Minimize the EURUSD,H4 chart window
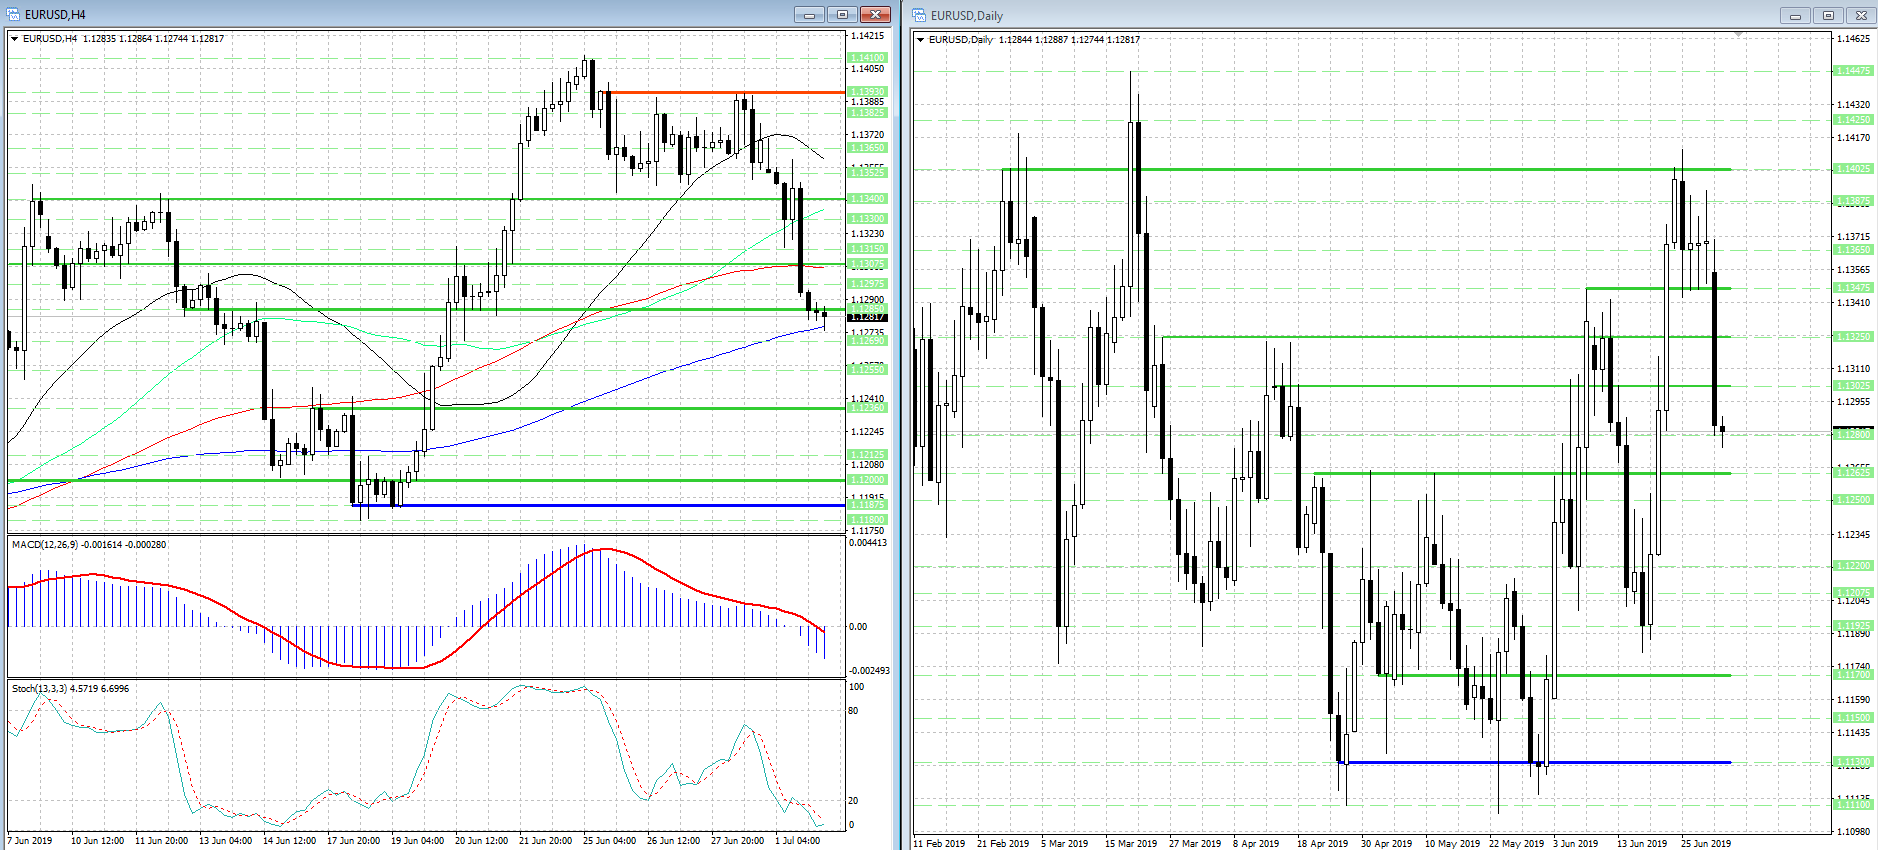This screenshot has height=850, width=1878. click(809, 14)
